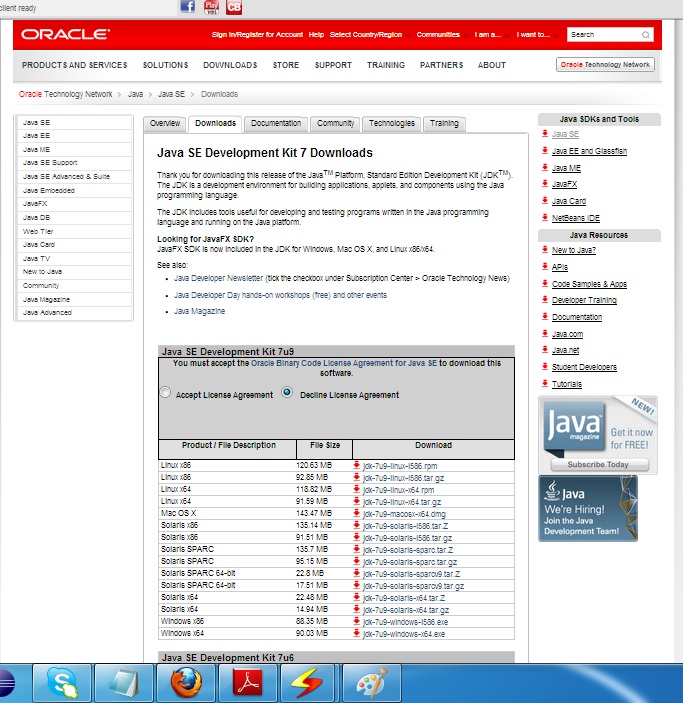Click the Facebook toolbar icon

187,7
